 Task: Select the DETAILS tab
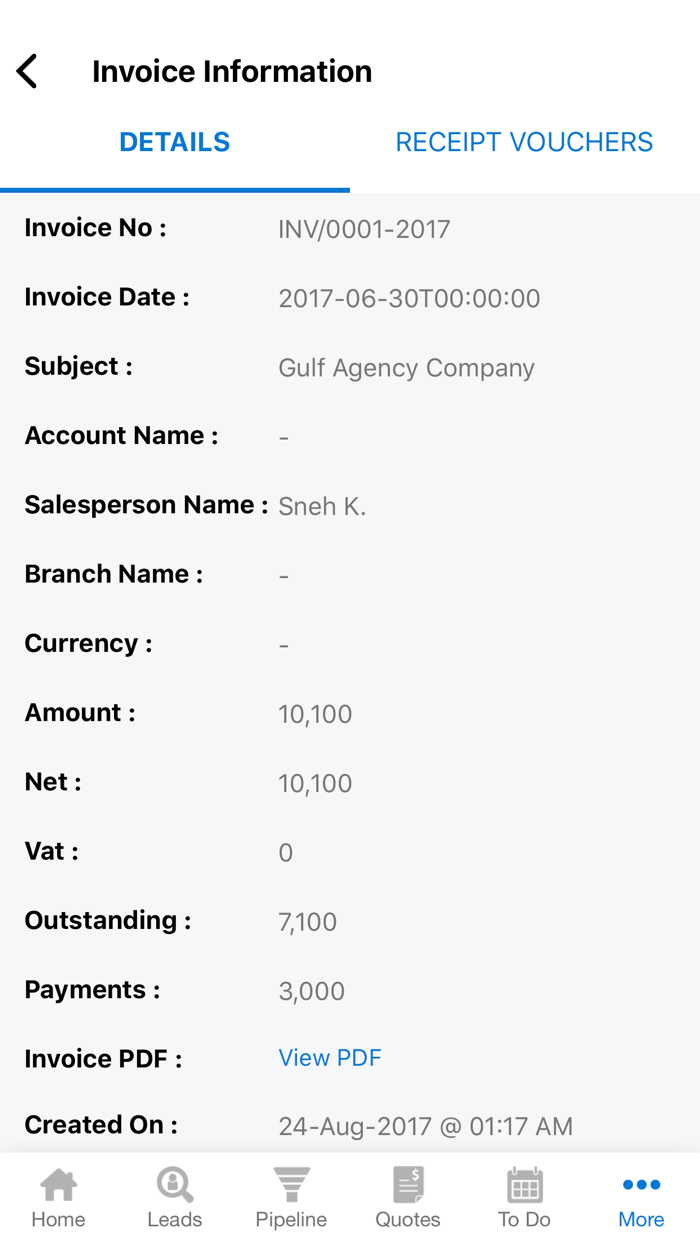point(174,141)
